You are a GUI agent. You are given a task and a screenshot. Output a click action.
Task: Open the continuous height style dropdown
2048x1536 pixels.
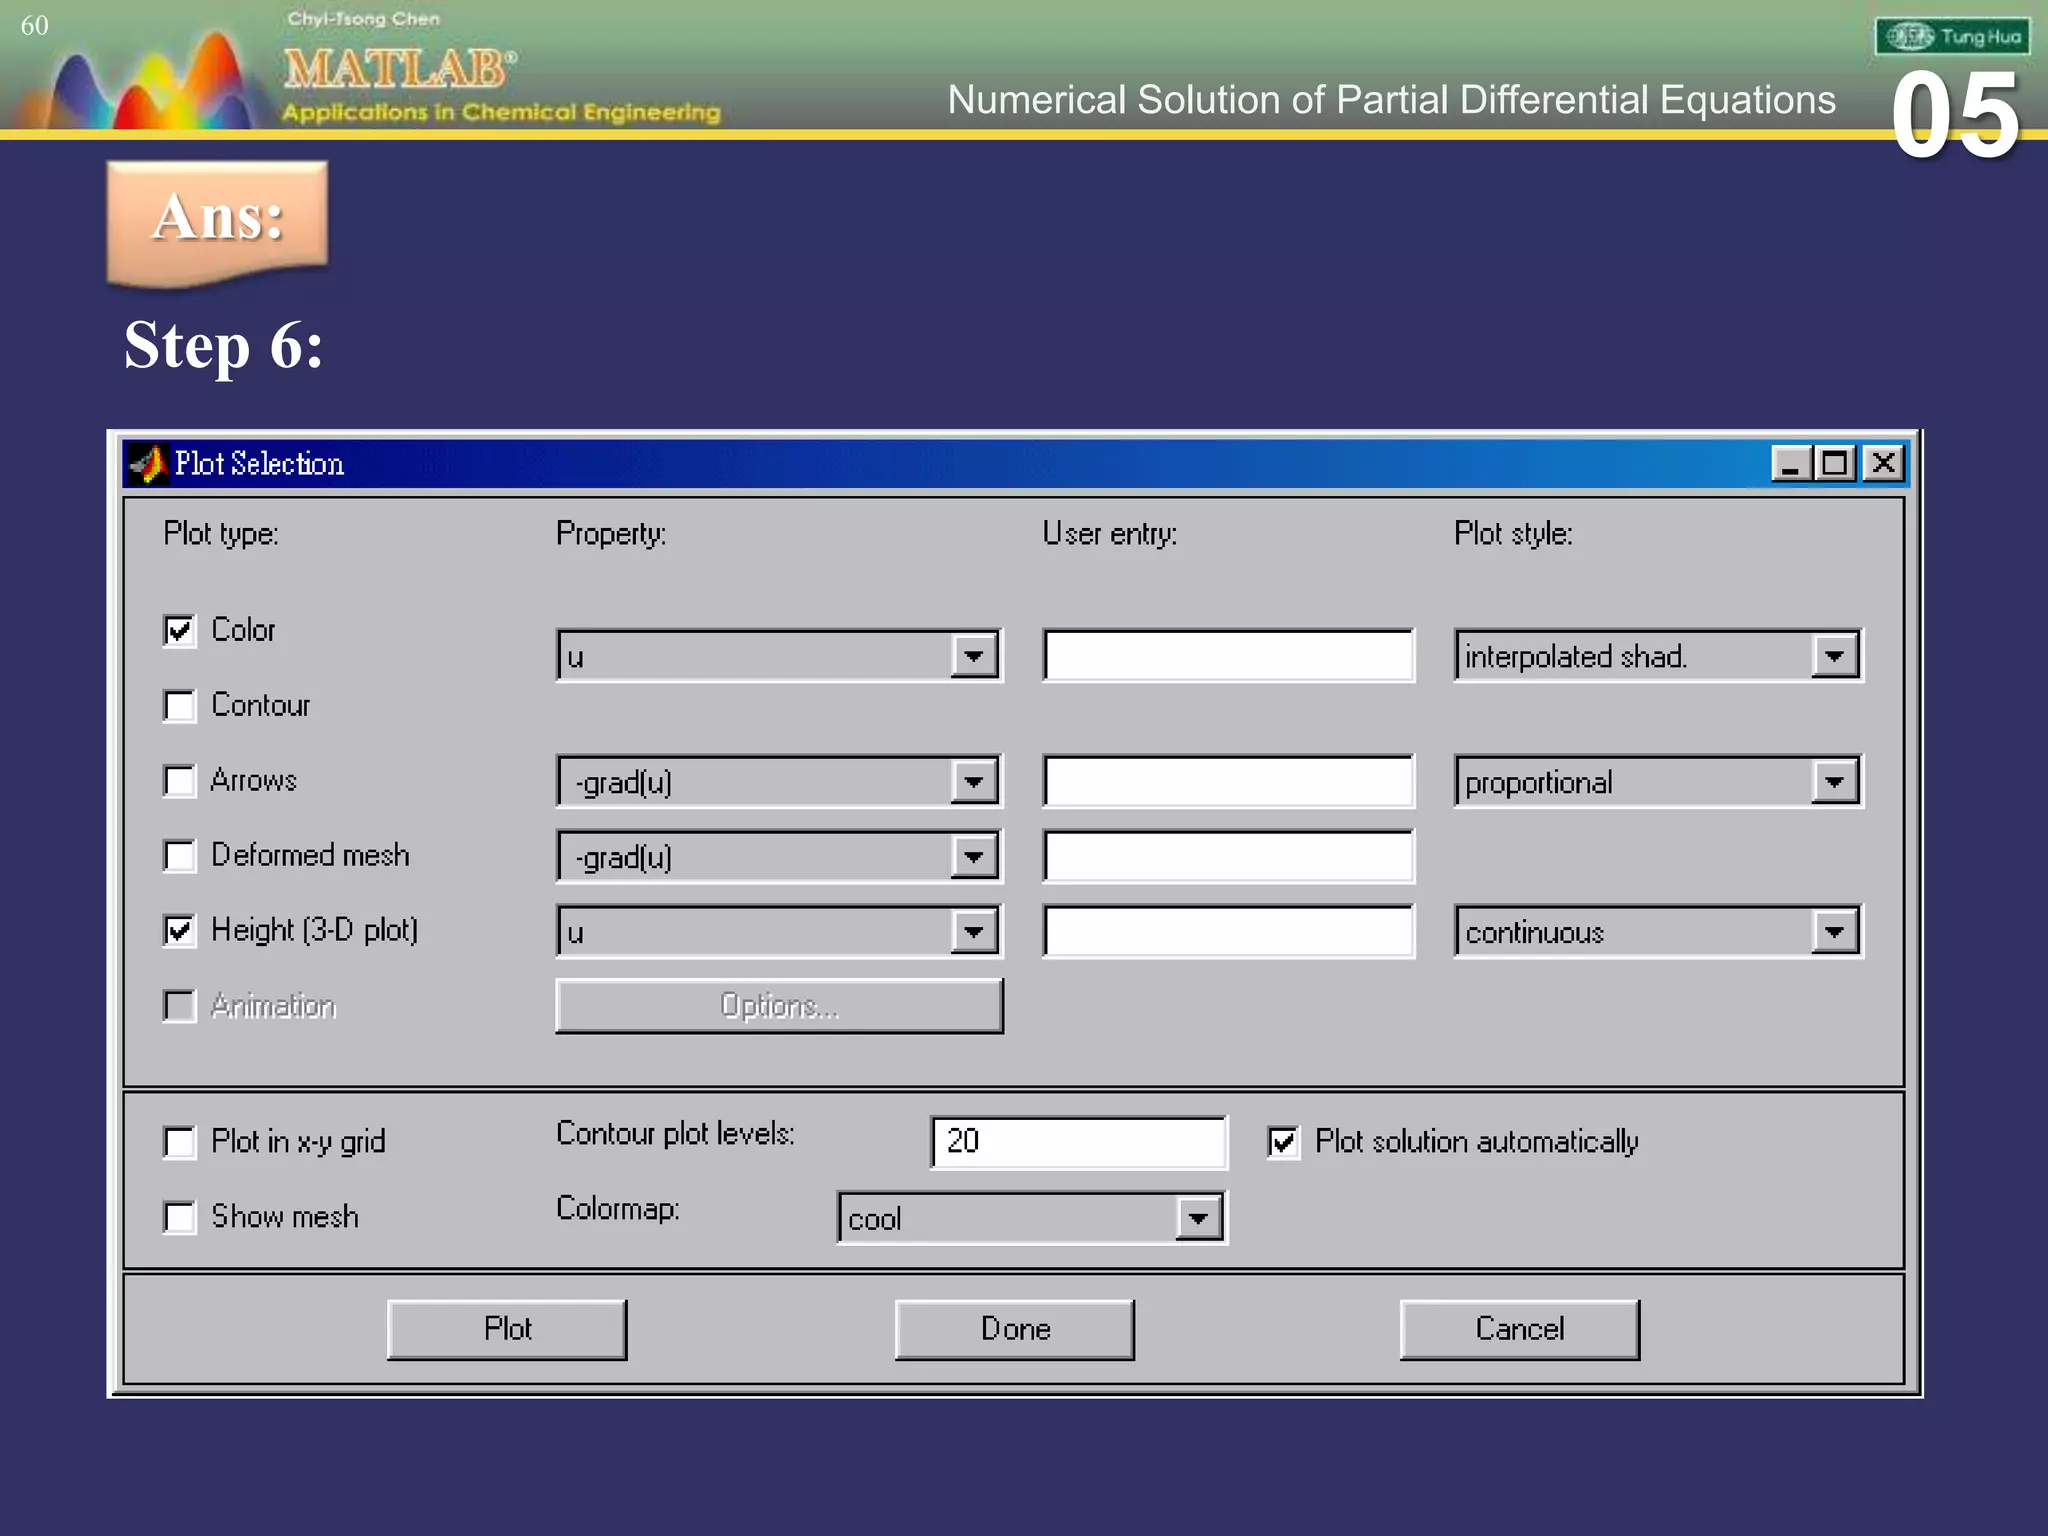click(x=1834, y=932)
